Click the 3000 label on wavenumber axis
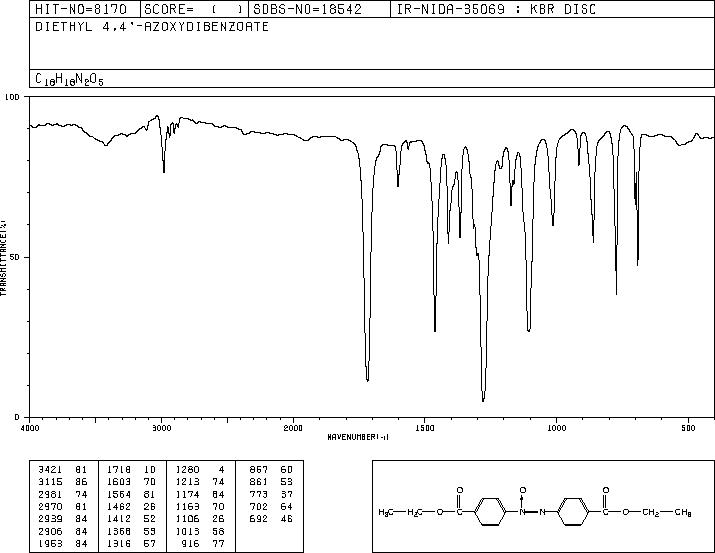 point(161,428)
